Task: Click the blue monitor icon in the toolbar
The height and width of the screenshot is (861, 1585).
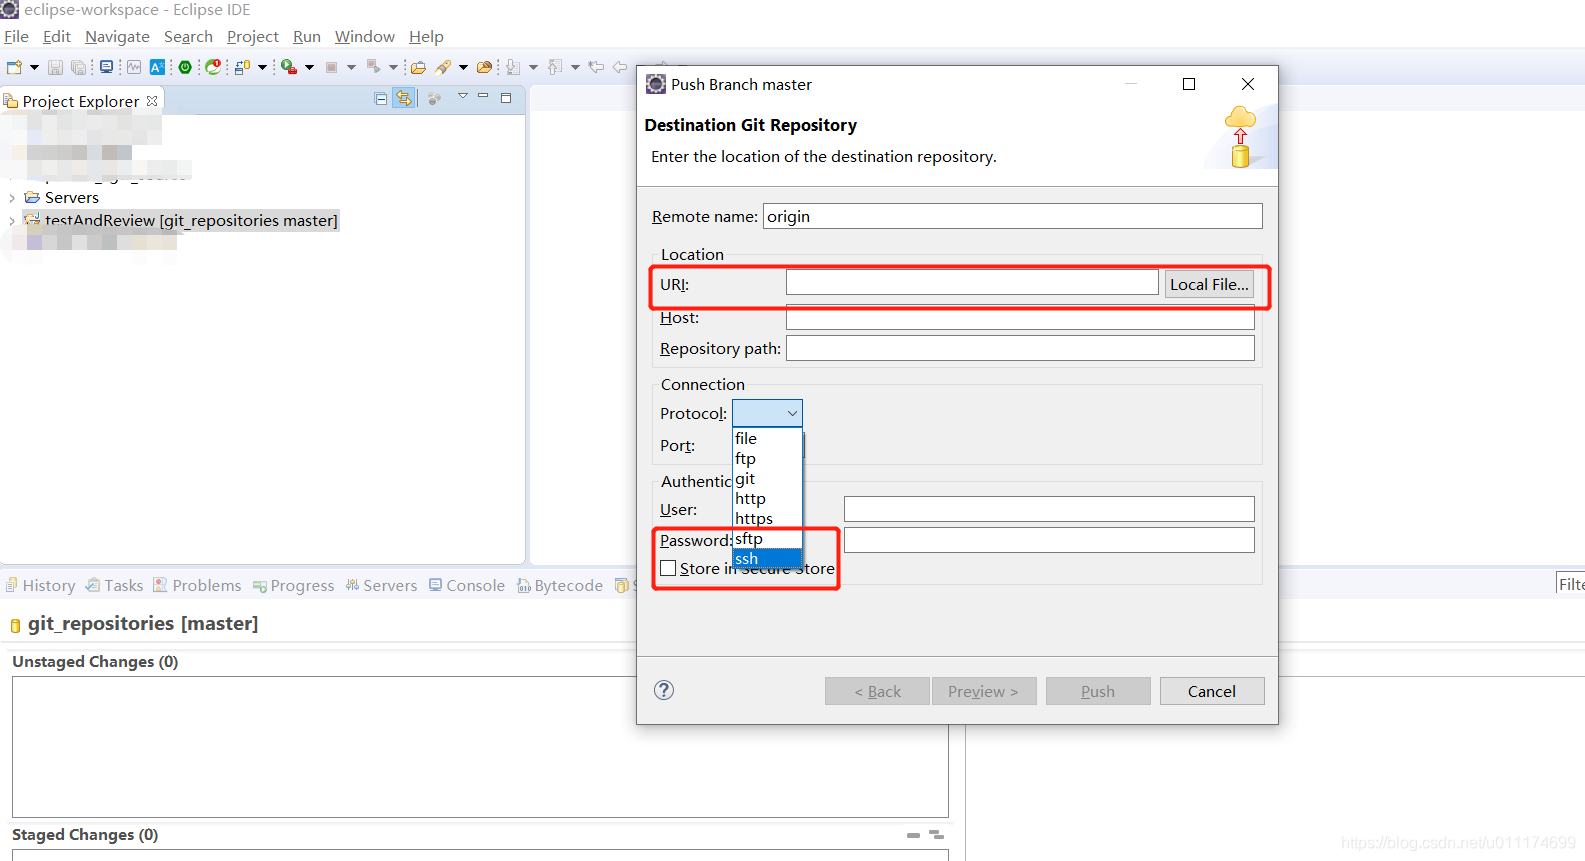Action: pos(106,67)
